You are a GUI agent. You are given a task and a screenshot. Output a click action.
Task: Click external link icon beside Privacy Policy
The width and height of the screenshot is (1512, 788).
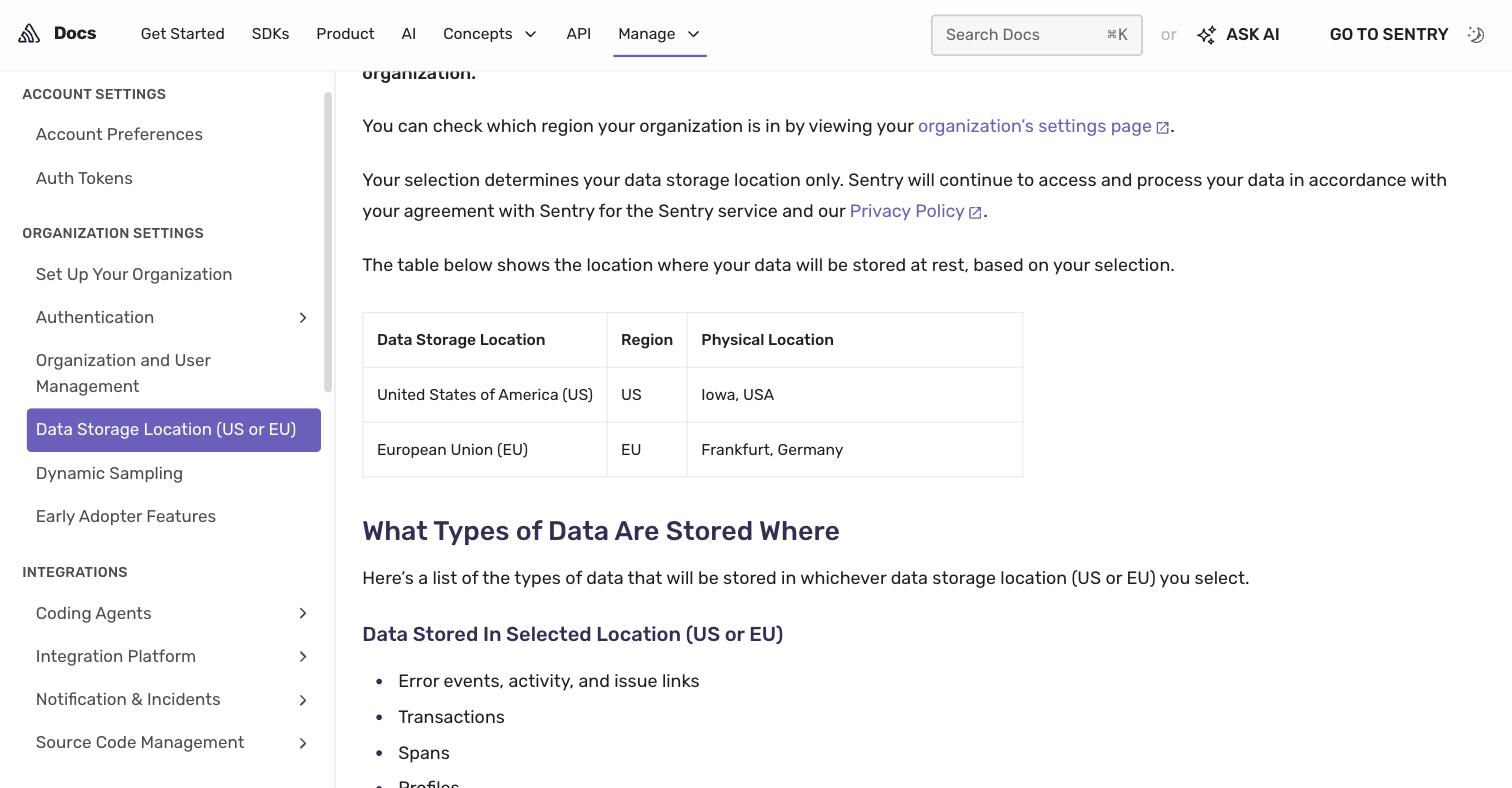click(x=975, y=212)
